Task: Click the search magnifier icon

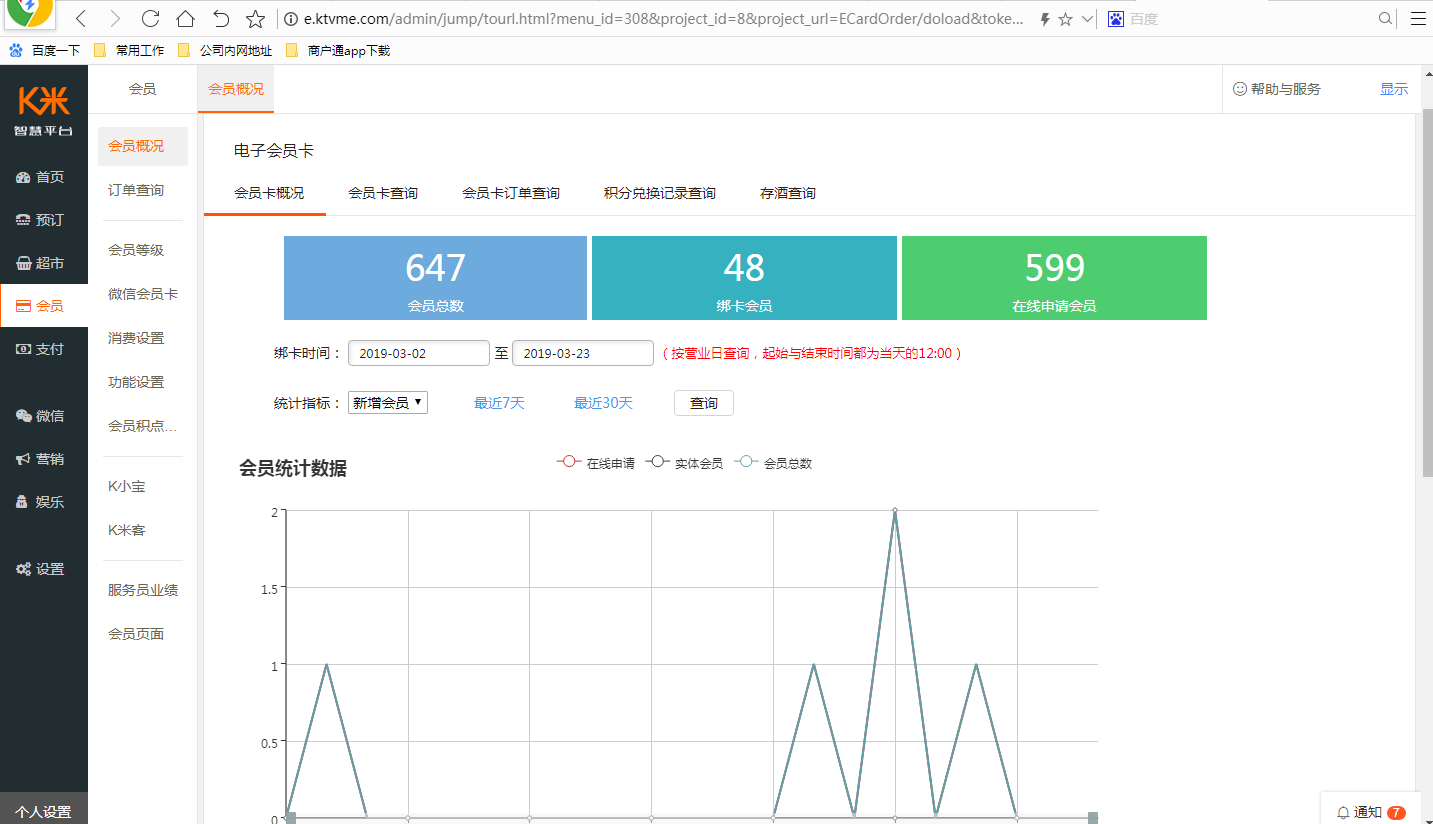Action: [x=1386, y=18]
